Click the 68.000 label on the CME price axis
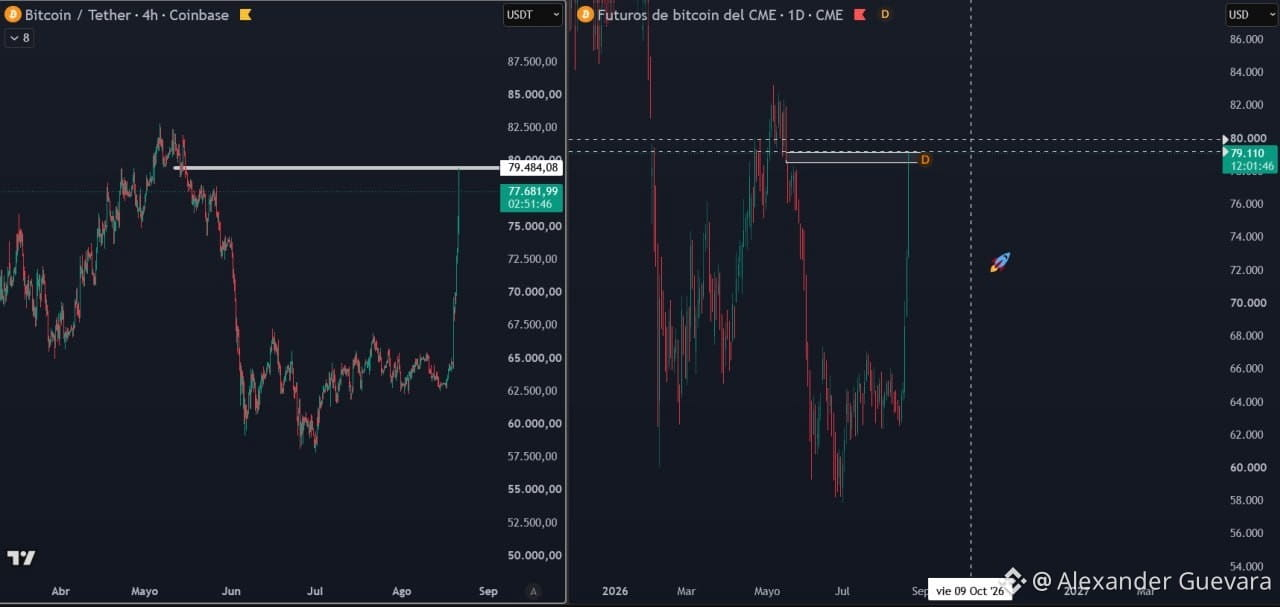Viewport: 1280px width, 607px height. coord(1248,337)
